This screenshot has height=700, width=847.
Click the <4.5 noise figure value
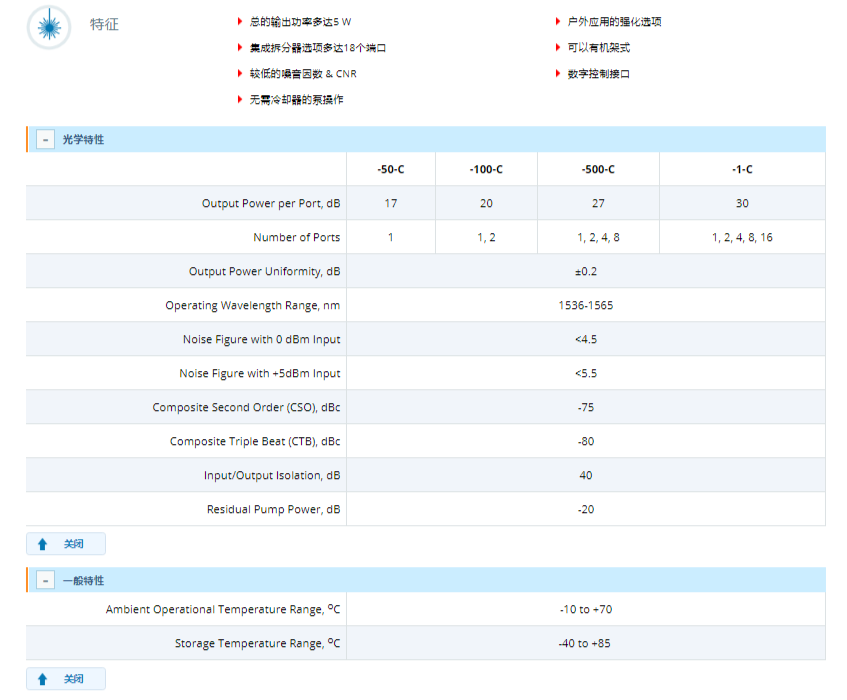(586, 339)
